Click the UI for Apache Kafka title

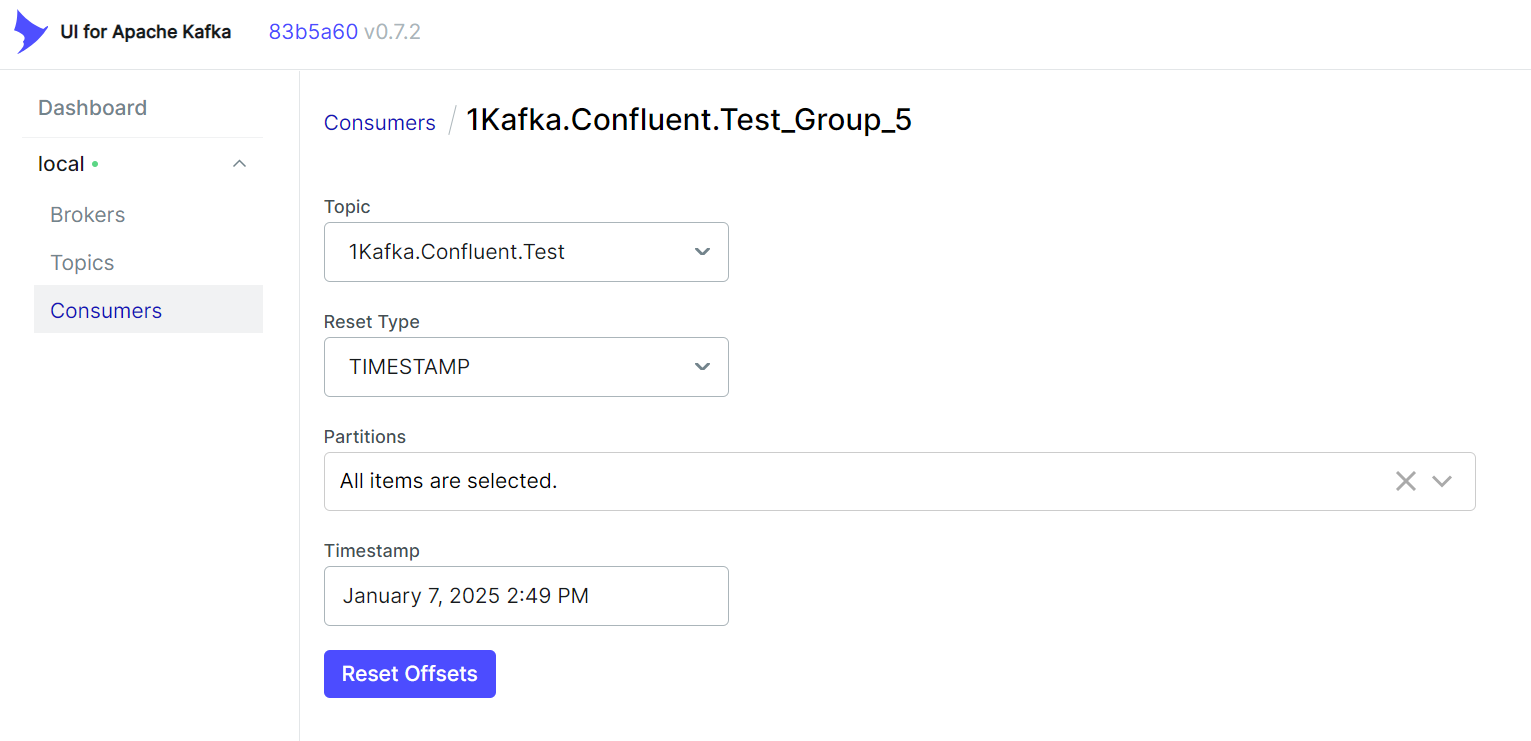pos(146,32)
